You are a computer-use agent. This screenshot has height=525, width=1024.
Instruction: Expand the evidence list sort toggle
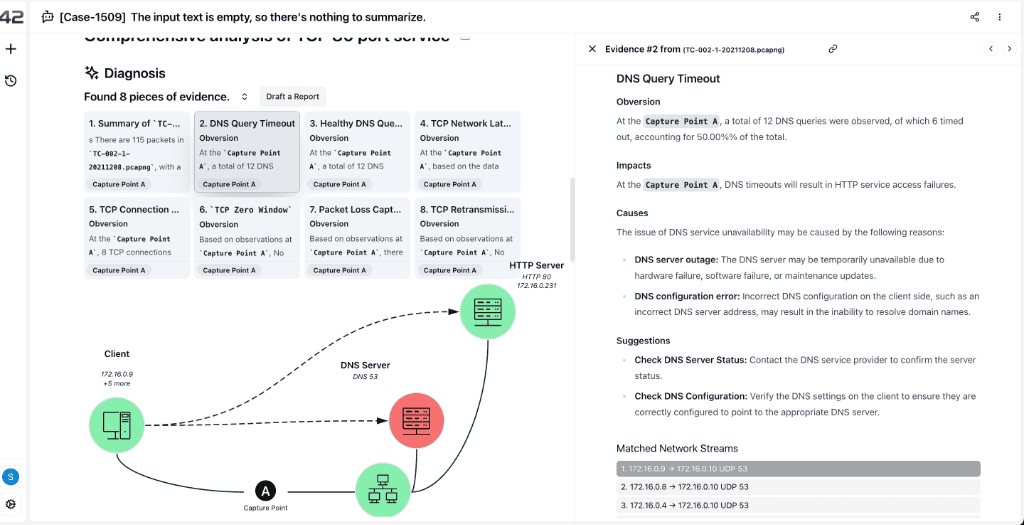[x=244, y=97]
